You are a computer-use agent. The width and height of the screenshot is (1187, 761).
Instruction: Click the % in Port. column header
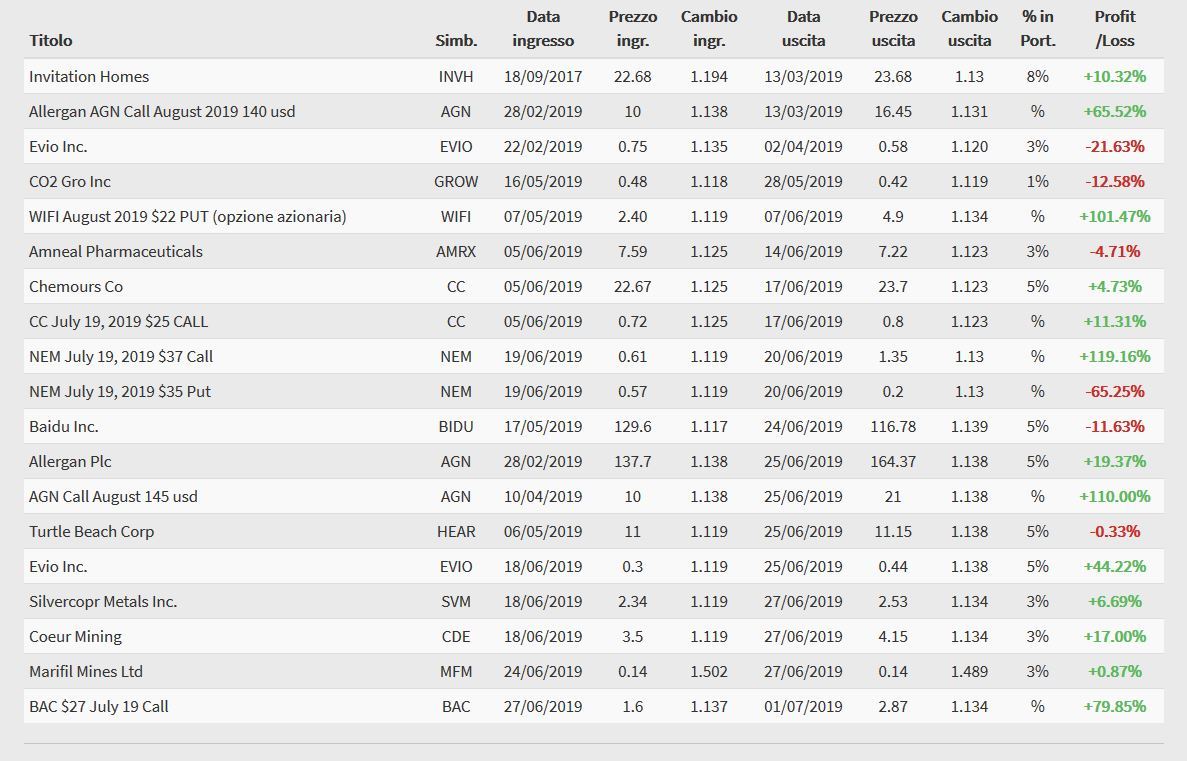(x=1038, y=29)
